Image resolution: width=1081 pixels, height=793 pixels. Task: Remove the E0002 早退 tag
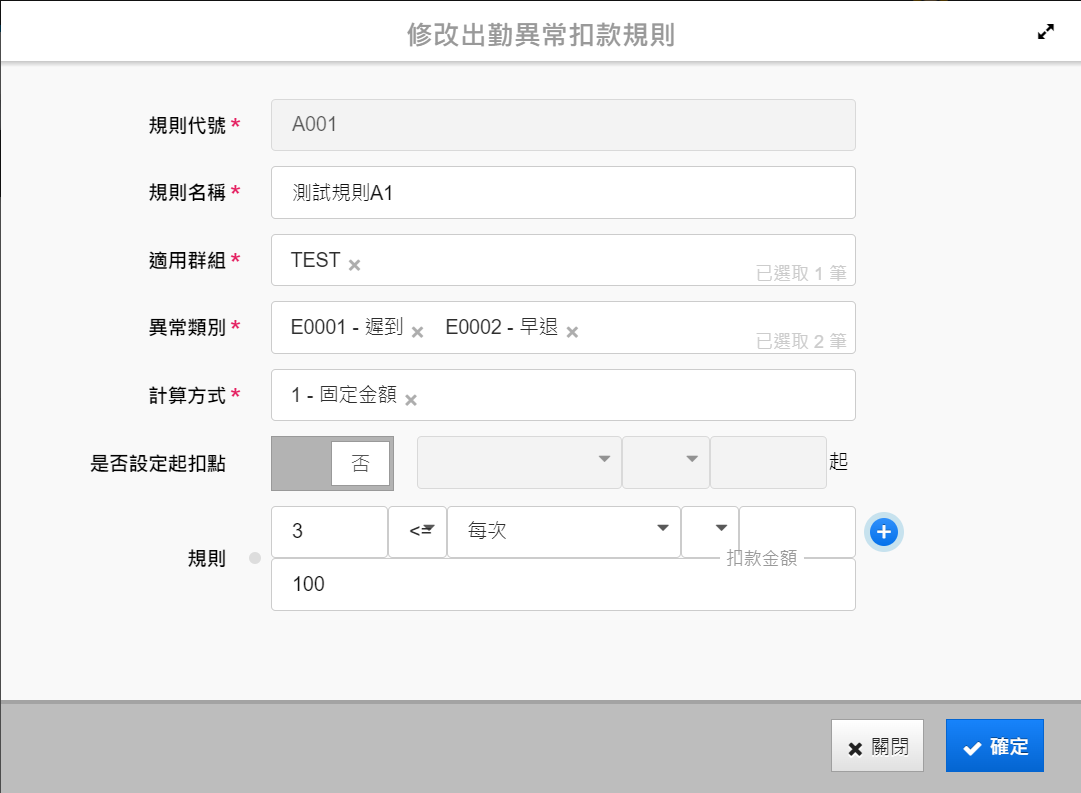coord(572,332)
